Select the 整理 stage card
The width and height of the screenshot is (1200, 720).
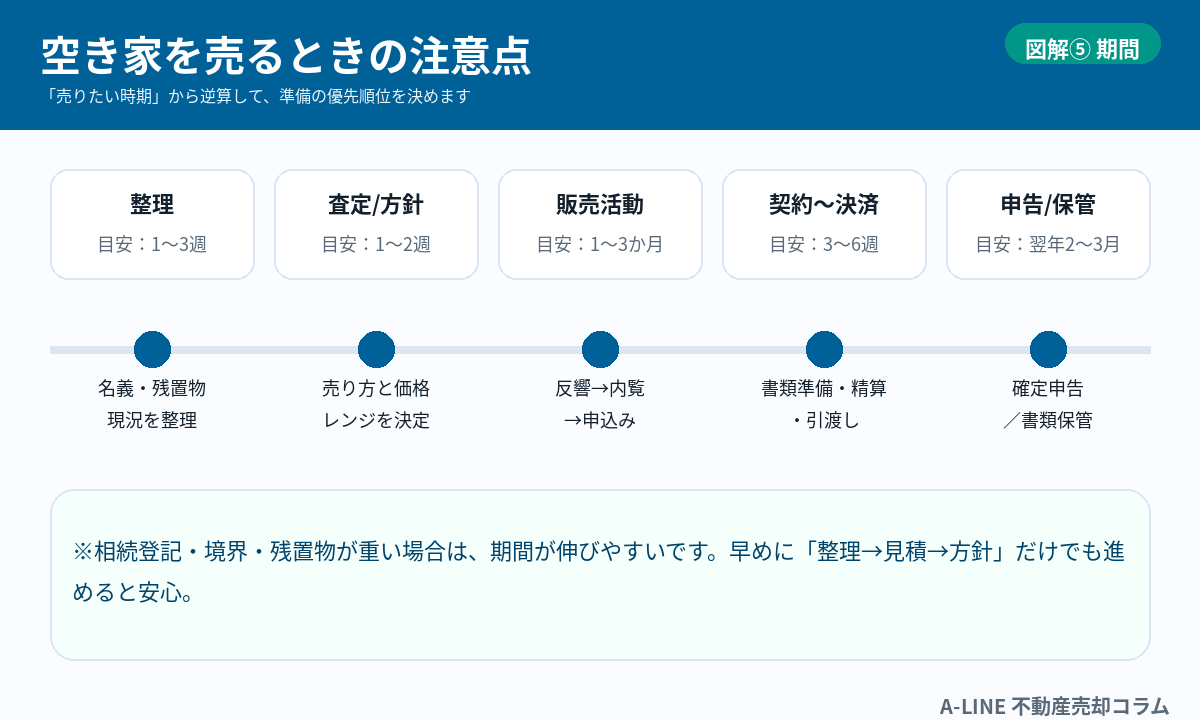pos(152,224)
